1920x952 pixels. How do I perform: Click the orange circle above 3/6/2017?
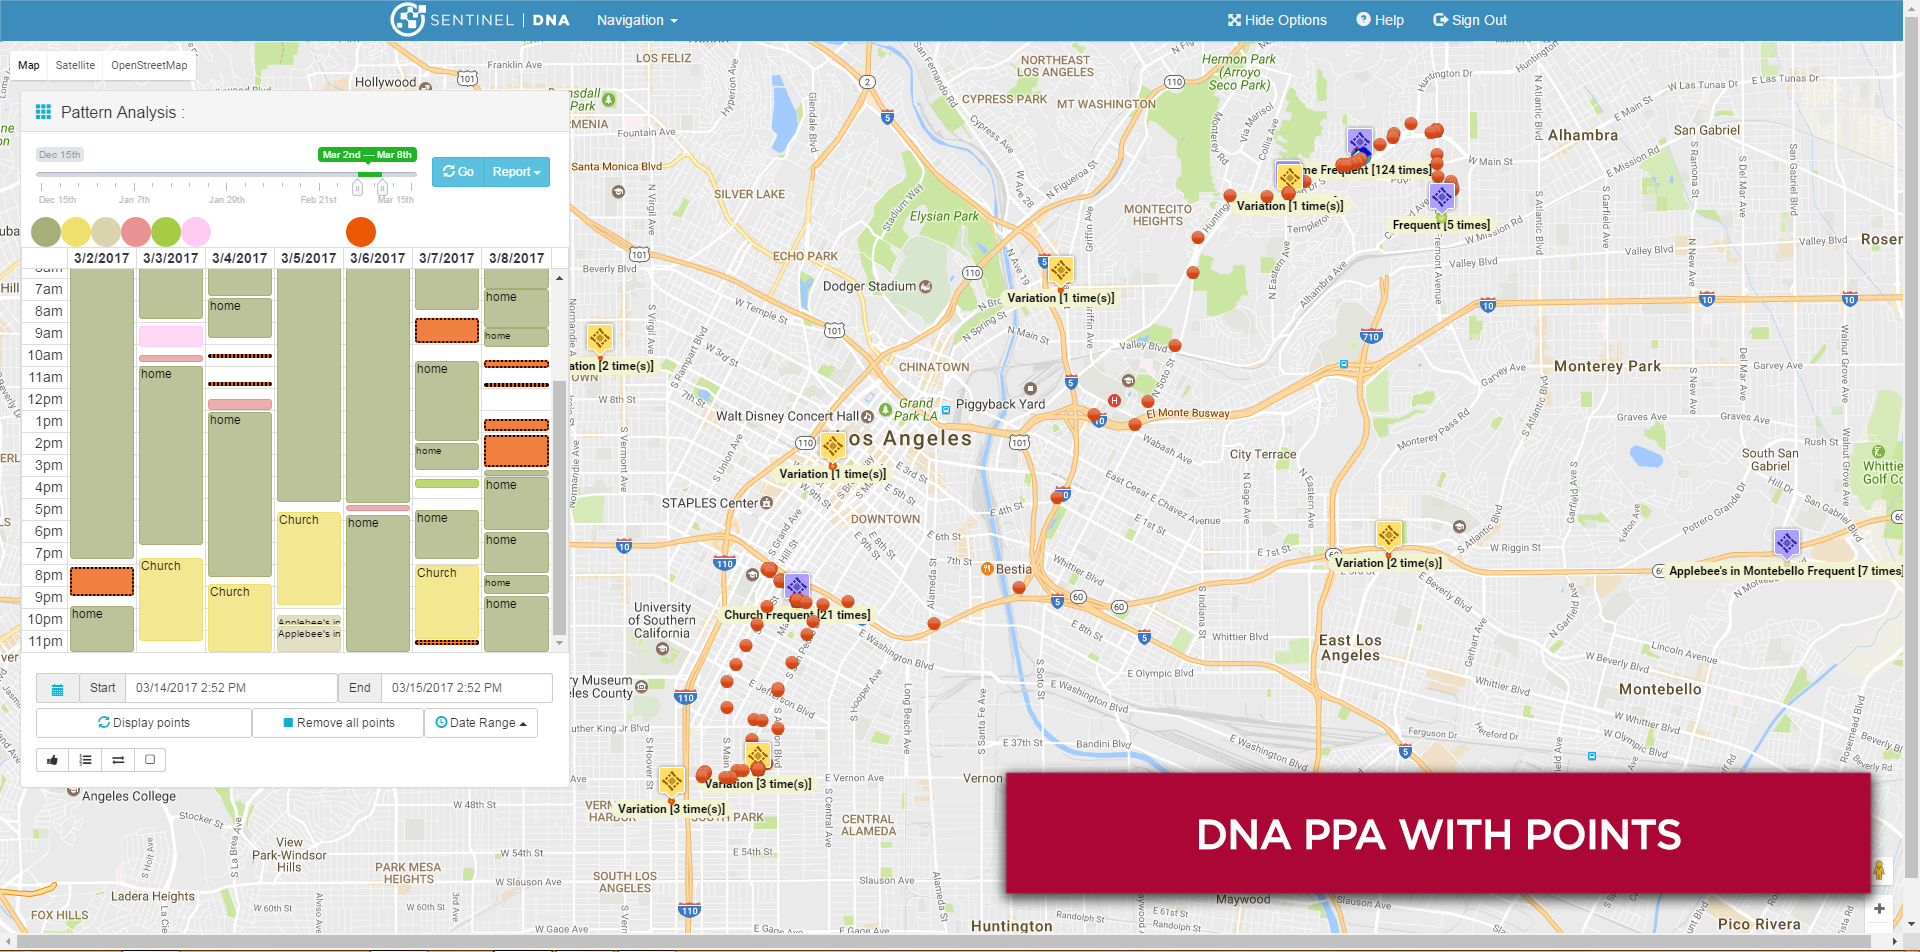[361, 232]
